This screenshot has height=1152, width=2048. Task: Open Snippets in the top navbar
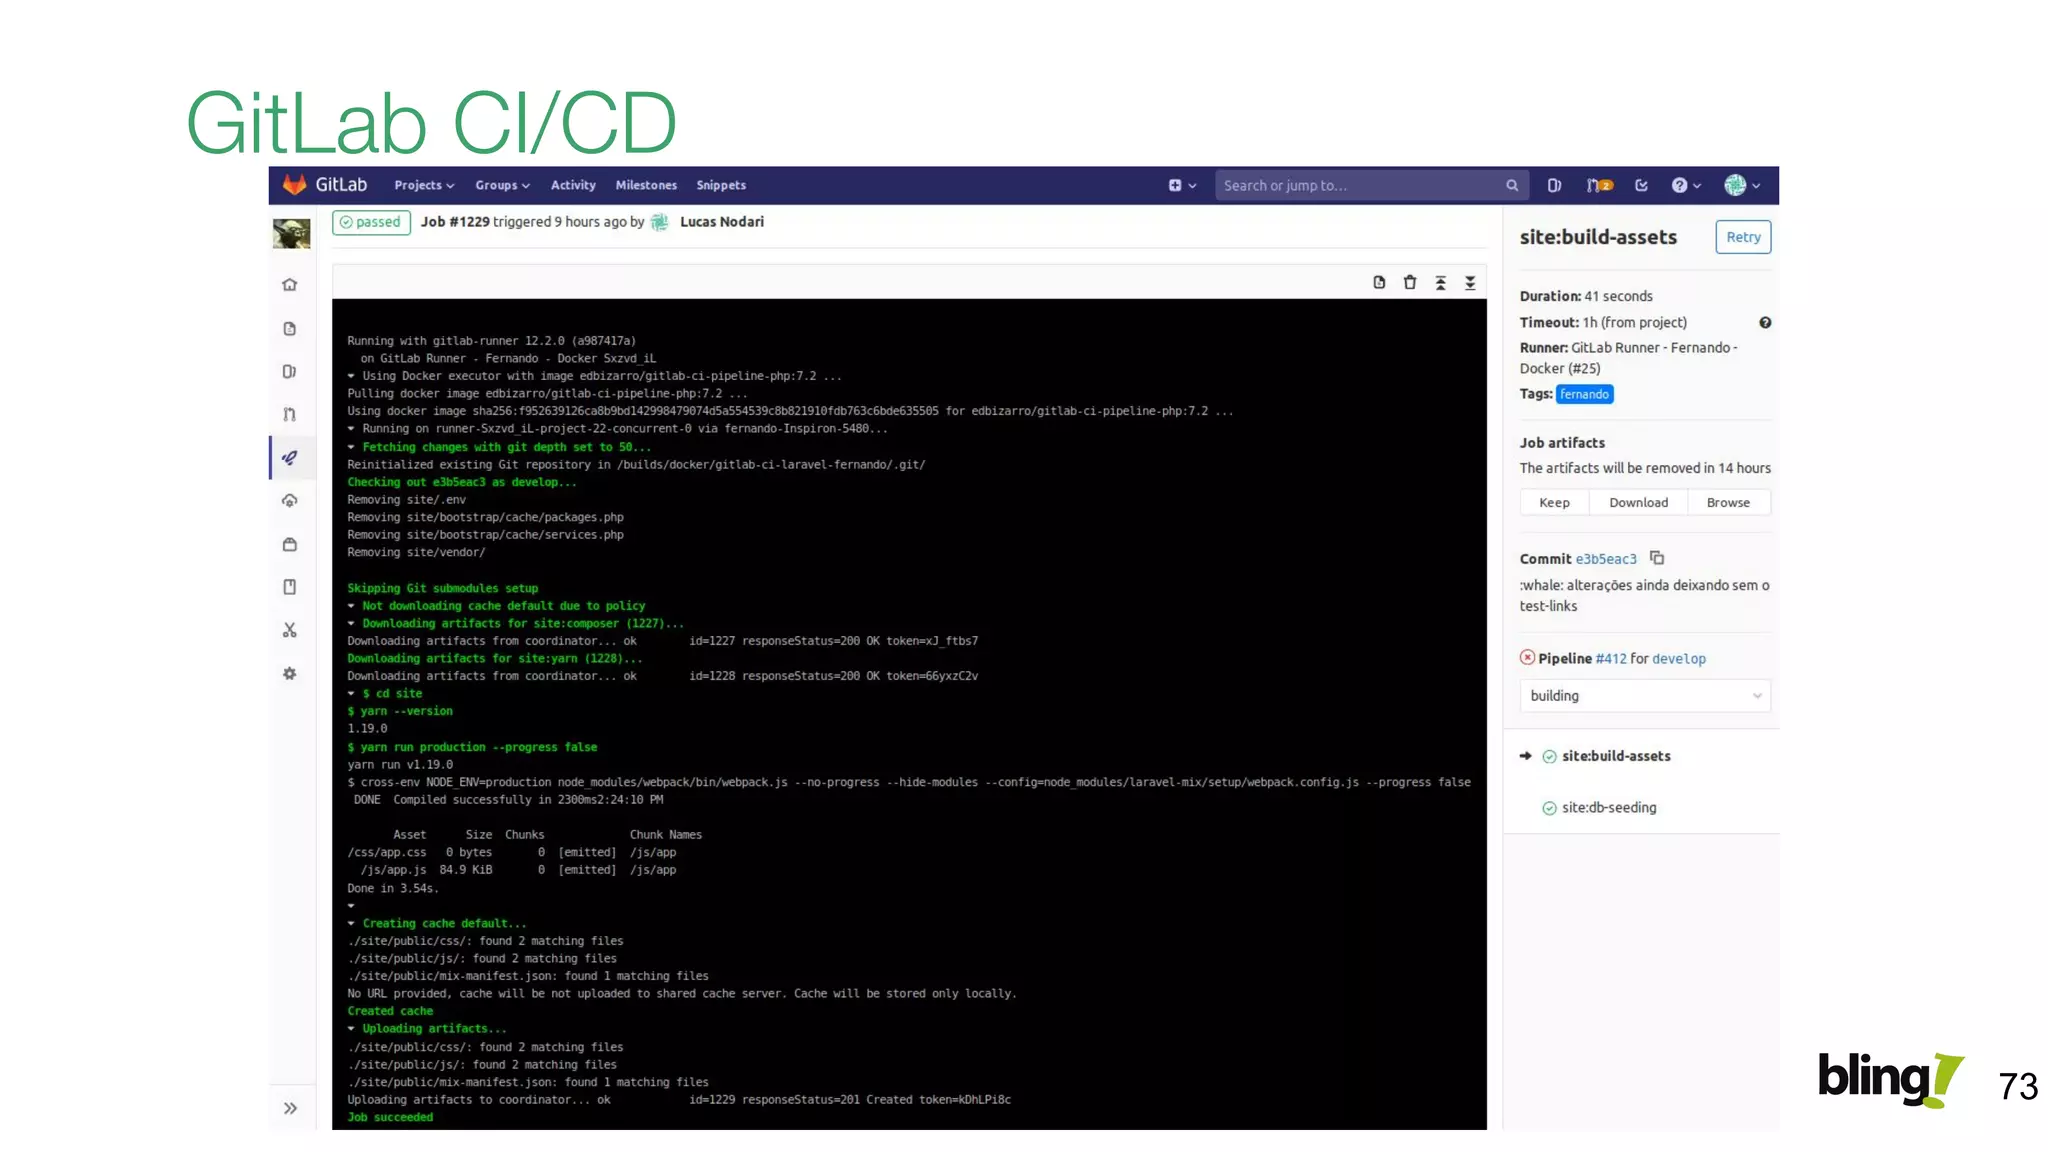click(x=721, y=185)
